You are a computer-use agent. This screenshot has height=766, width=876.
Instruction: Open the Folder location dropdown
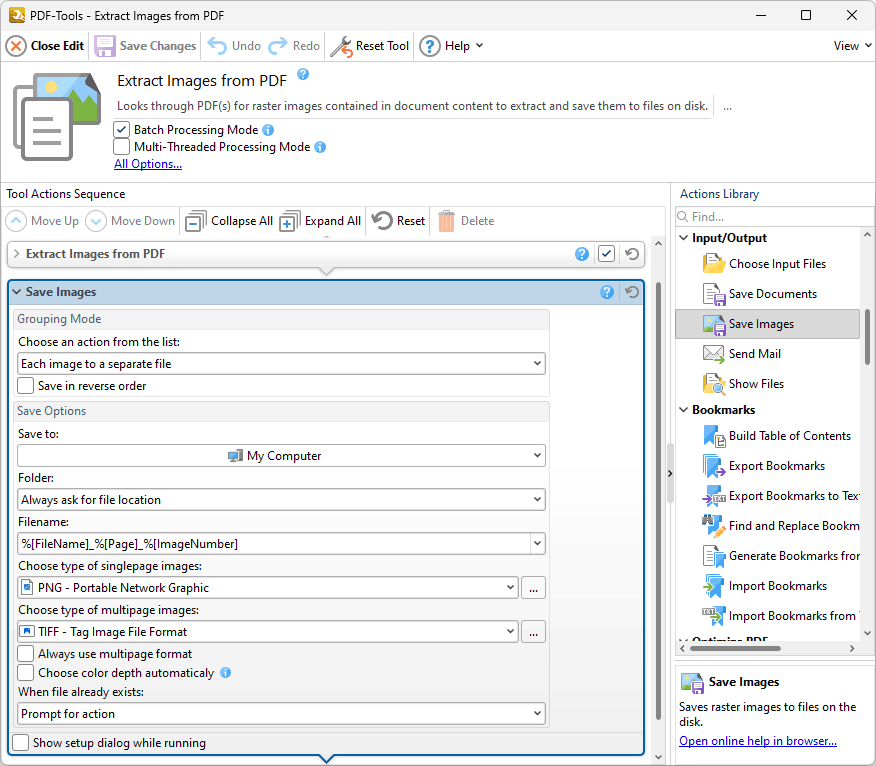(x=281, y=499)
